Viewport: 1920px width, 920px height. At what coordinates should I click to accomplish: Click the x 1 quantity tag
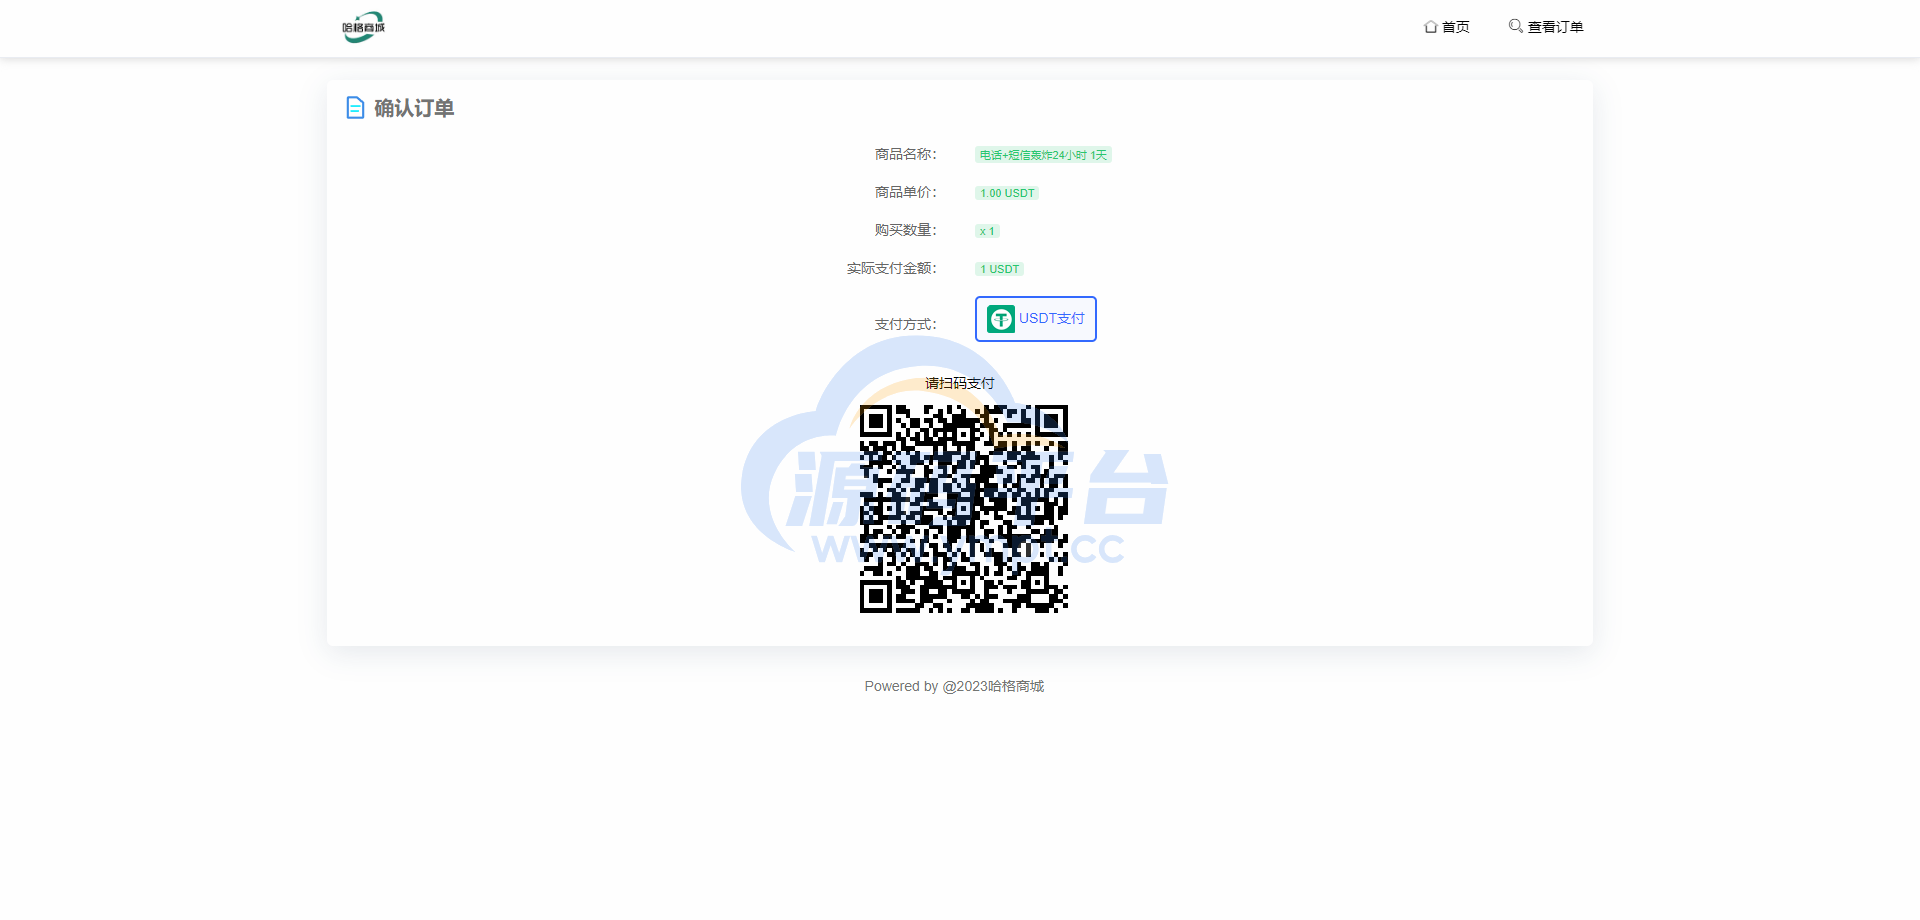[987, 231]
